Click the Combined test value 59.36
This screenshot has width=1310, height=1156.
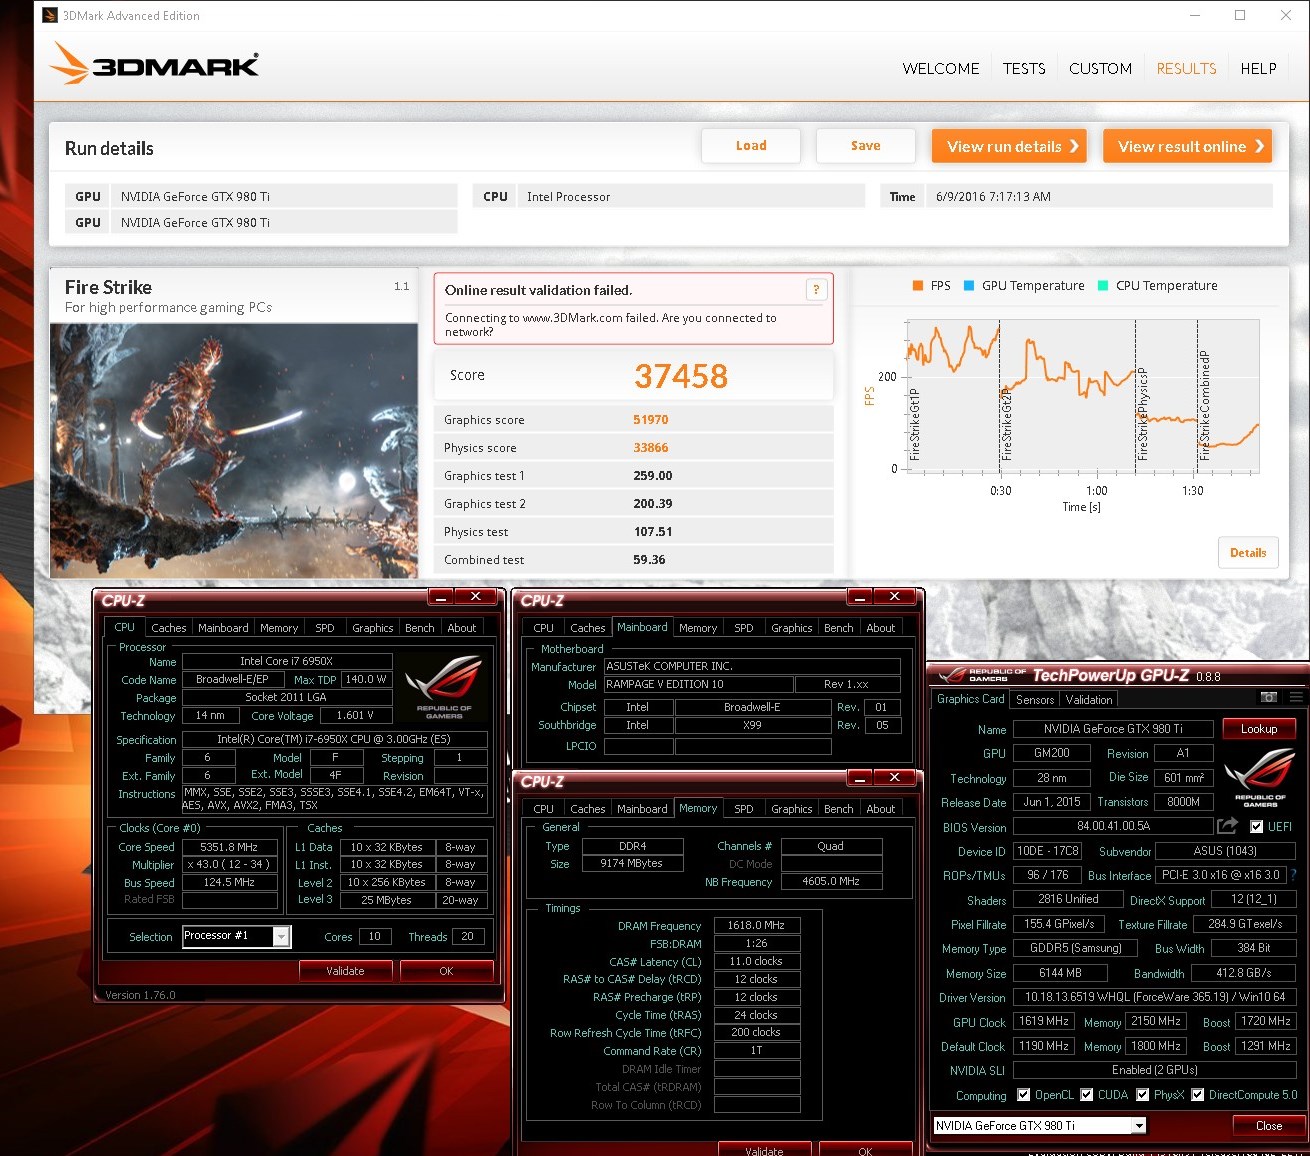649,560
